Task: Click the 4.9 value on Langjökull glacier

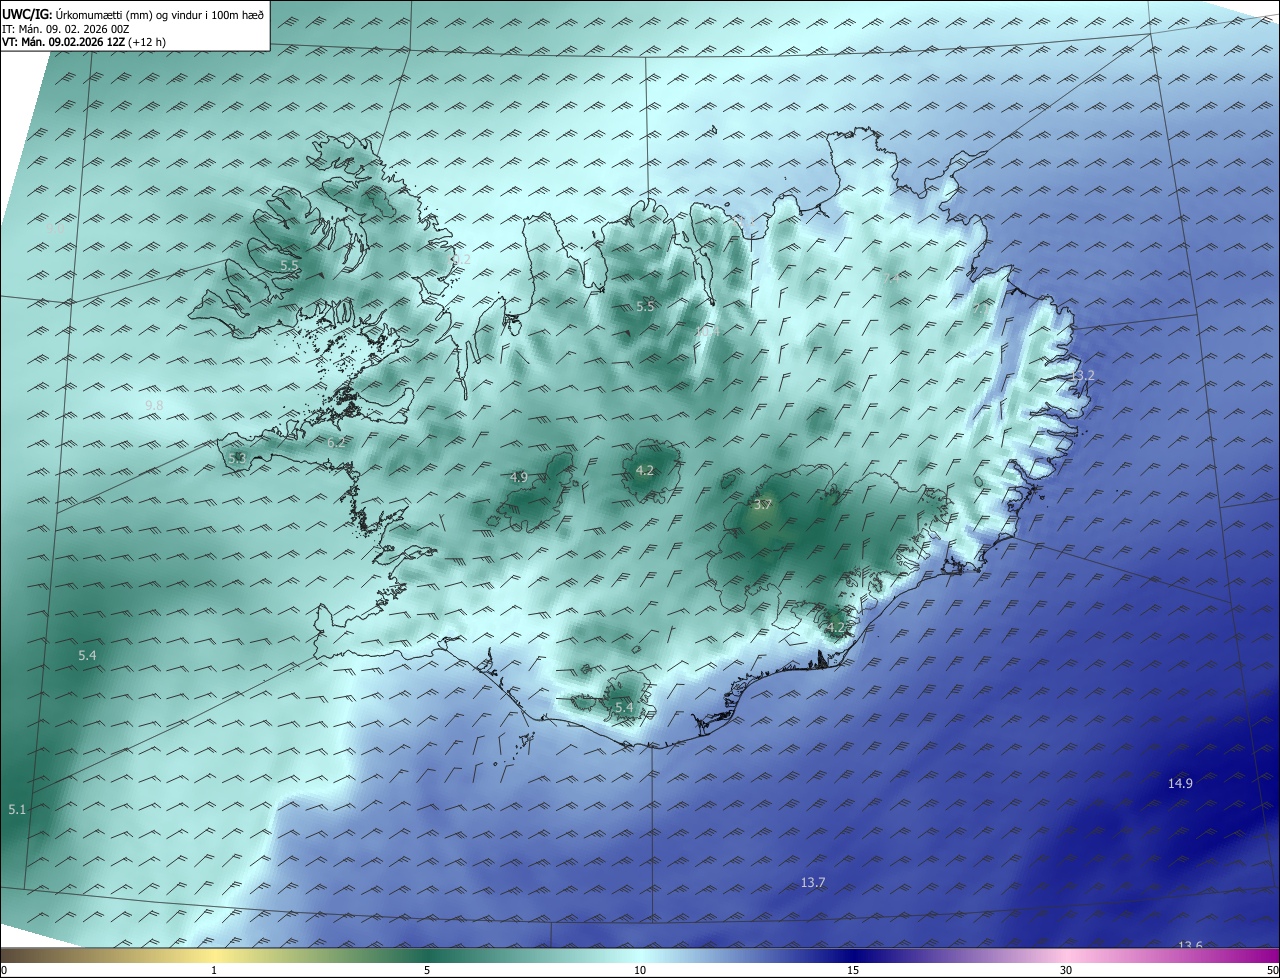Action: 518,477
